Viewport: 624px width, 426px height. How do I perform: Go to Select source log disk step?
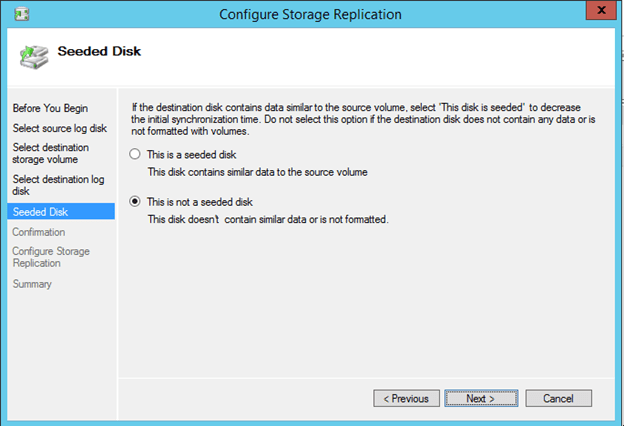[x=58, y=128]
